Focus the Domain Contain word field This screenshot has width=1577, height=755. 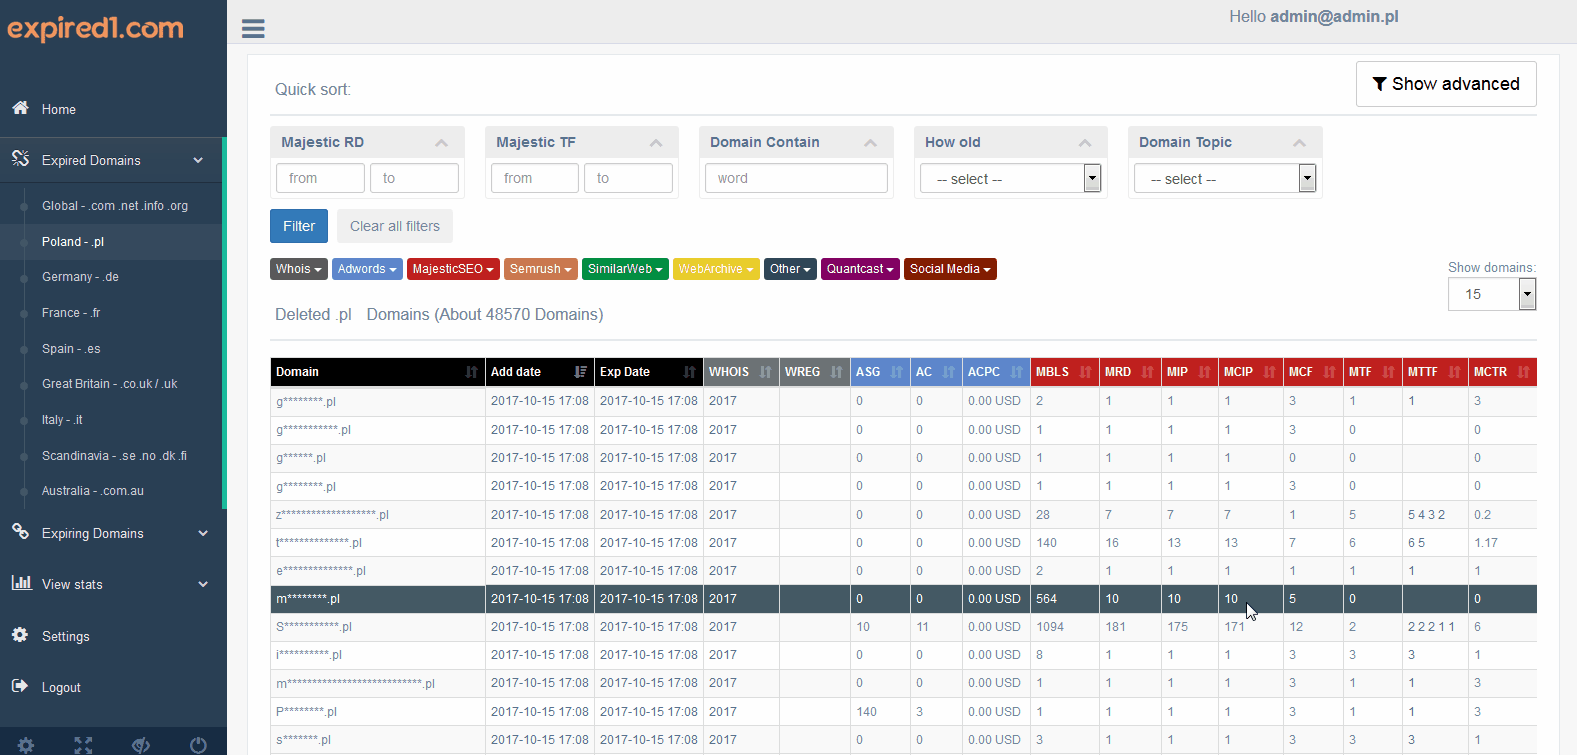pyautogui.click(x=796, y=178)
